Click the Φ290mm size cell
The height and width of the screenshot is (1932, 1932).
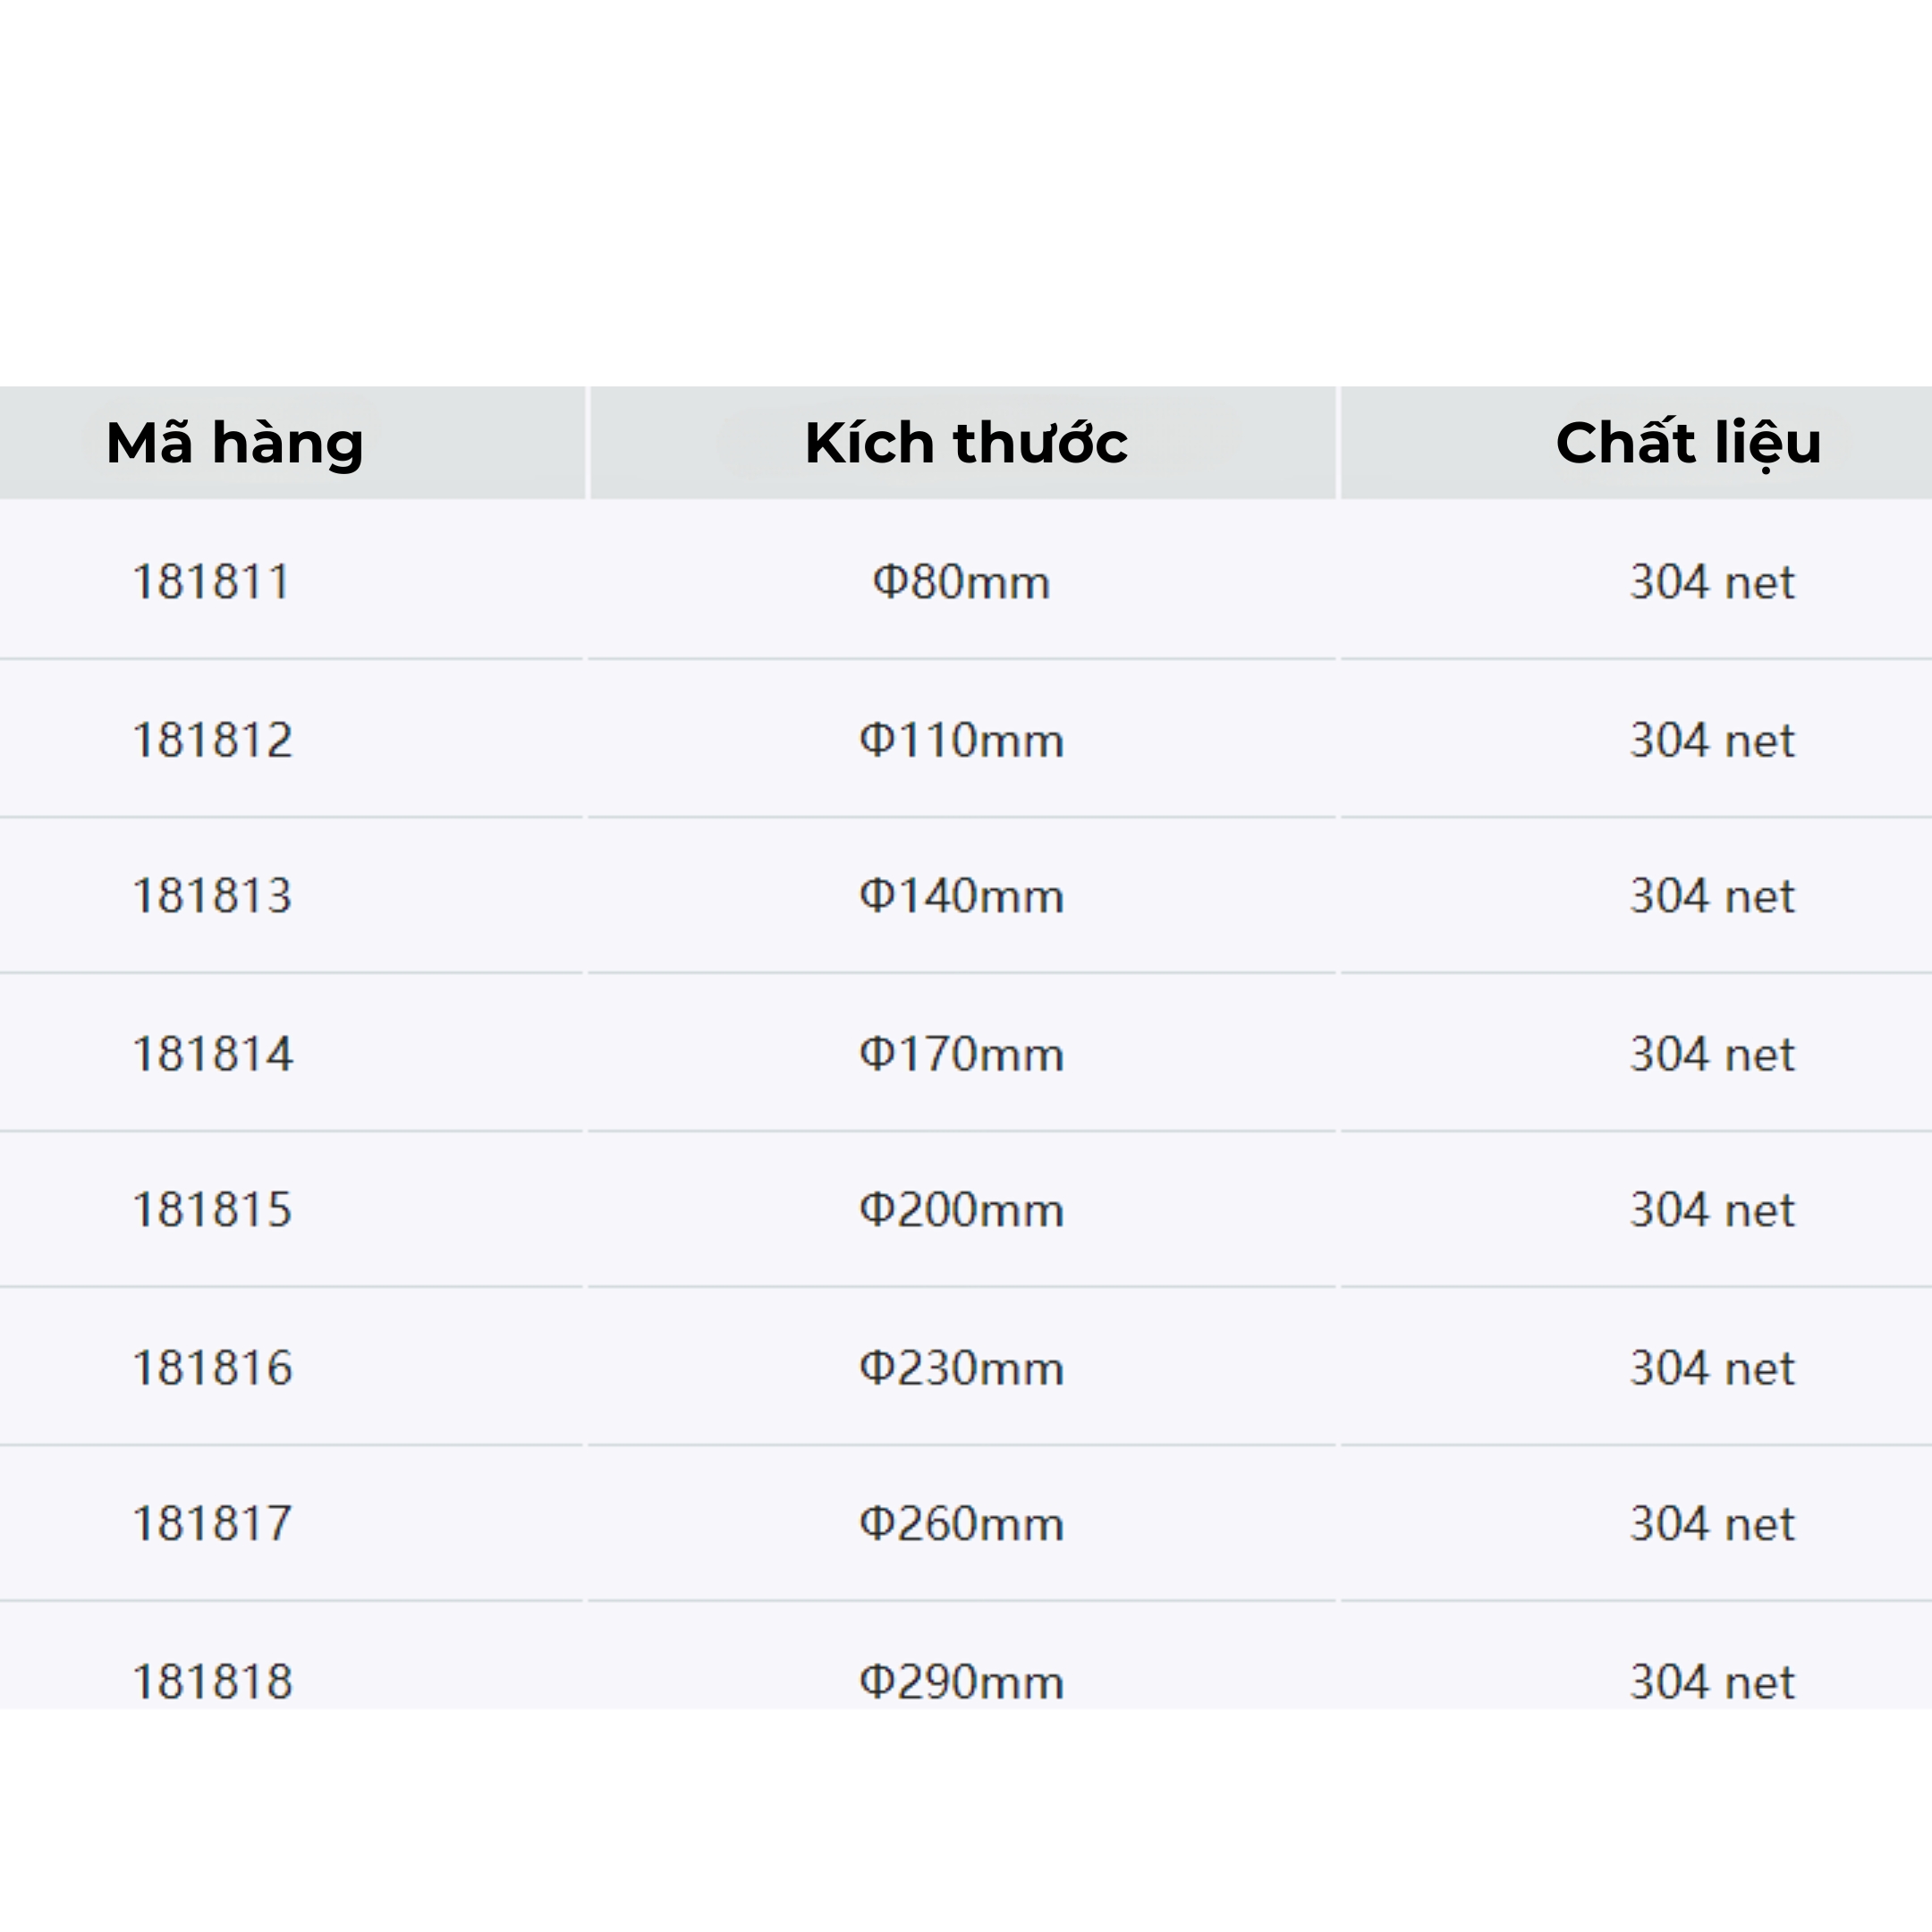click(961, 1682)
